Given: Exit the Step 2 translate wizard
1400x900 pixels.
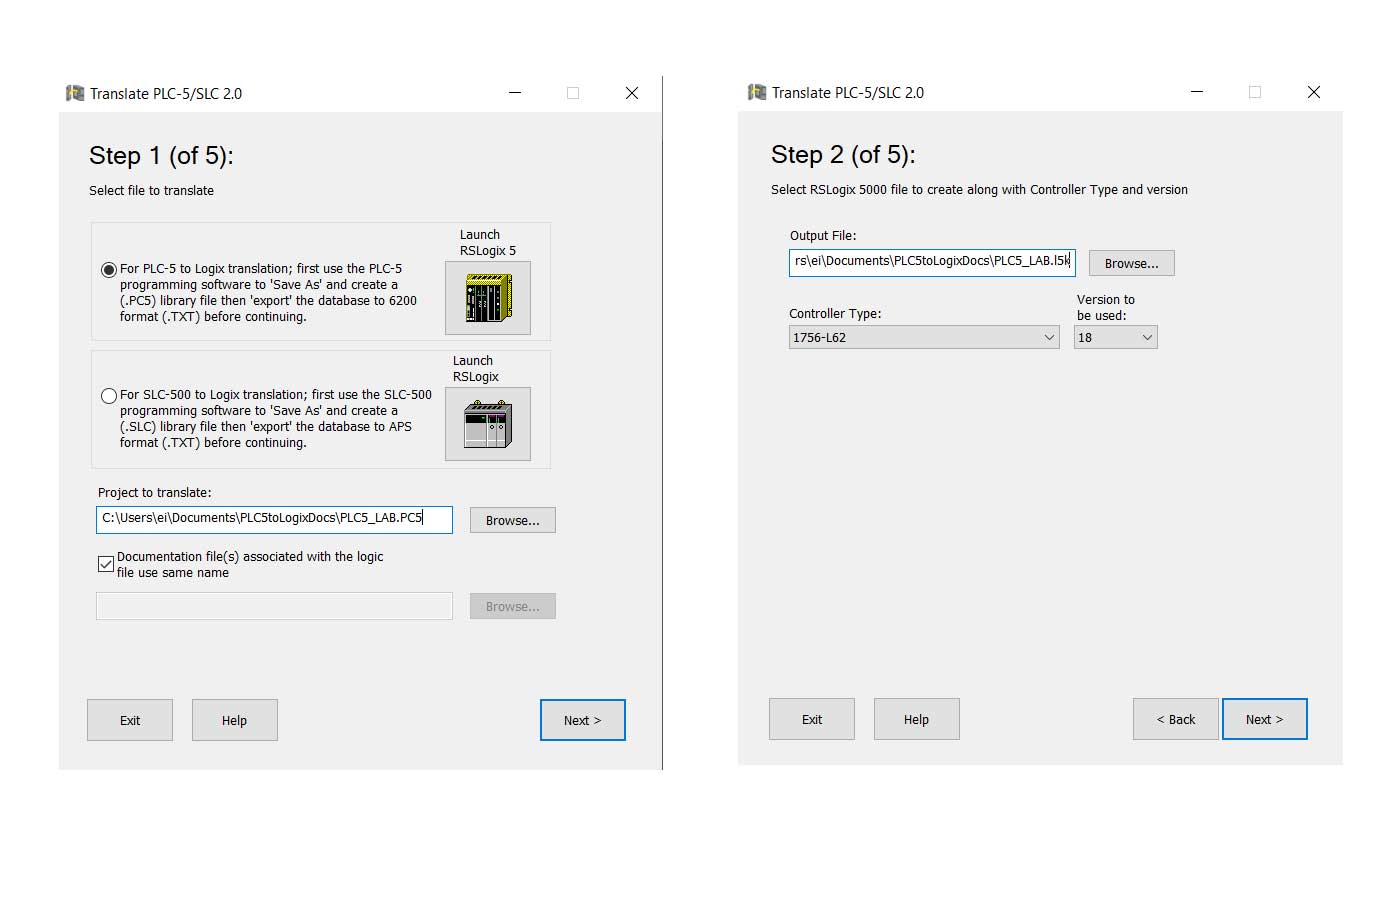Looking at the screenshot, I should pos(812,719).
